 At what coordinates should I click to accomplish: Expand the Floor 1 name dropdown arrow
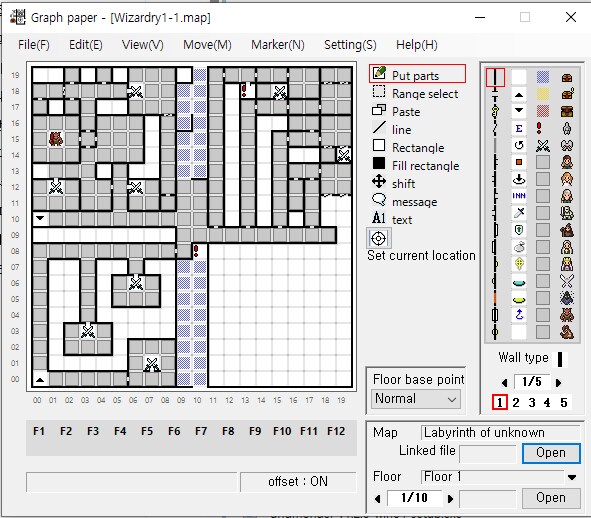[x=572, y=477]
